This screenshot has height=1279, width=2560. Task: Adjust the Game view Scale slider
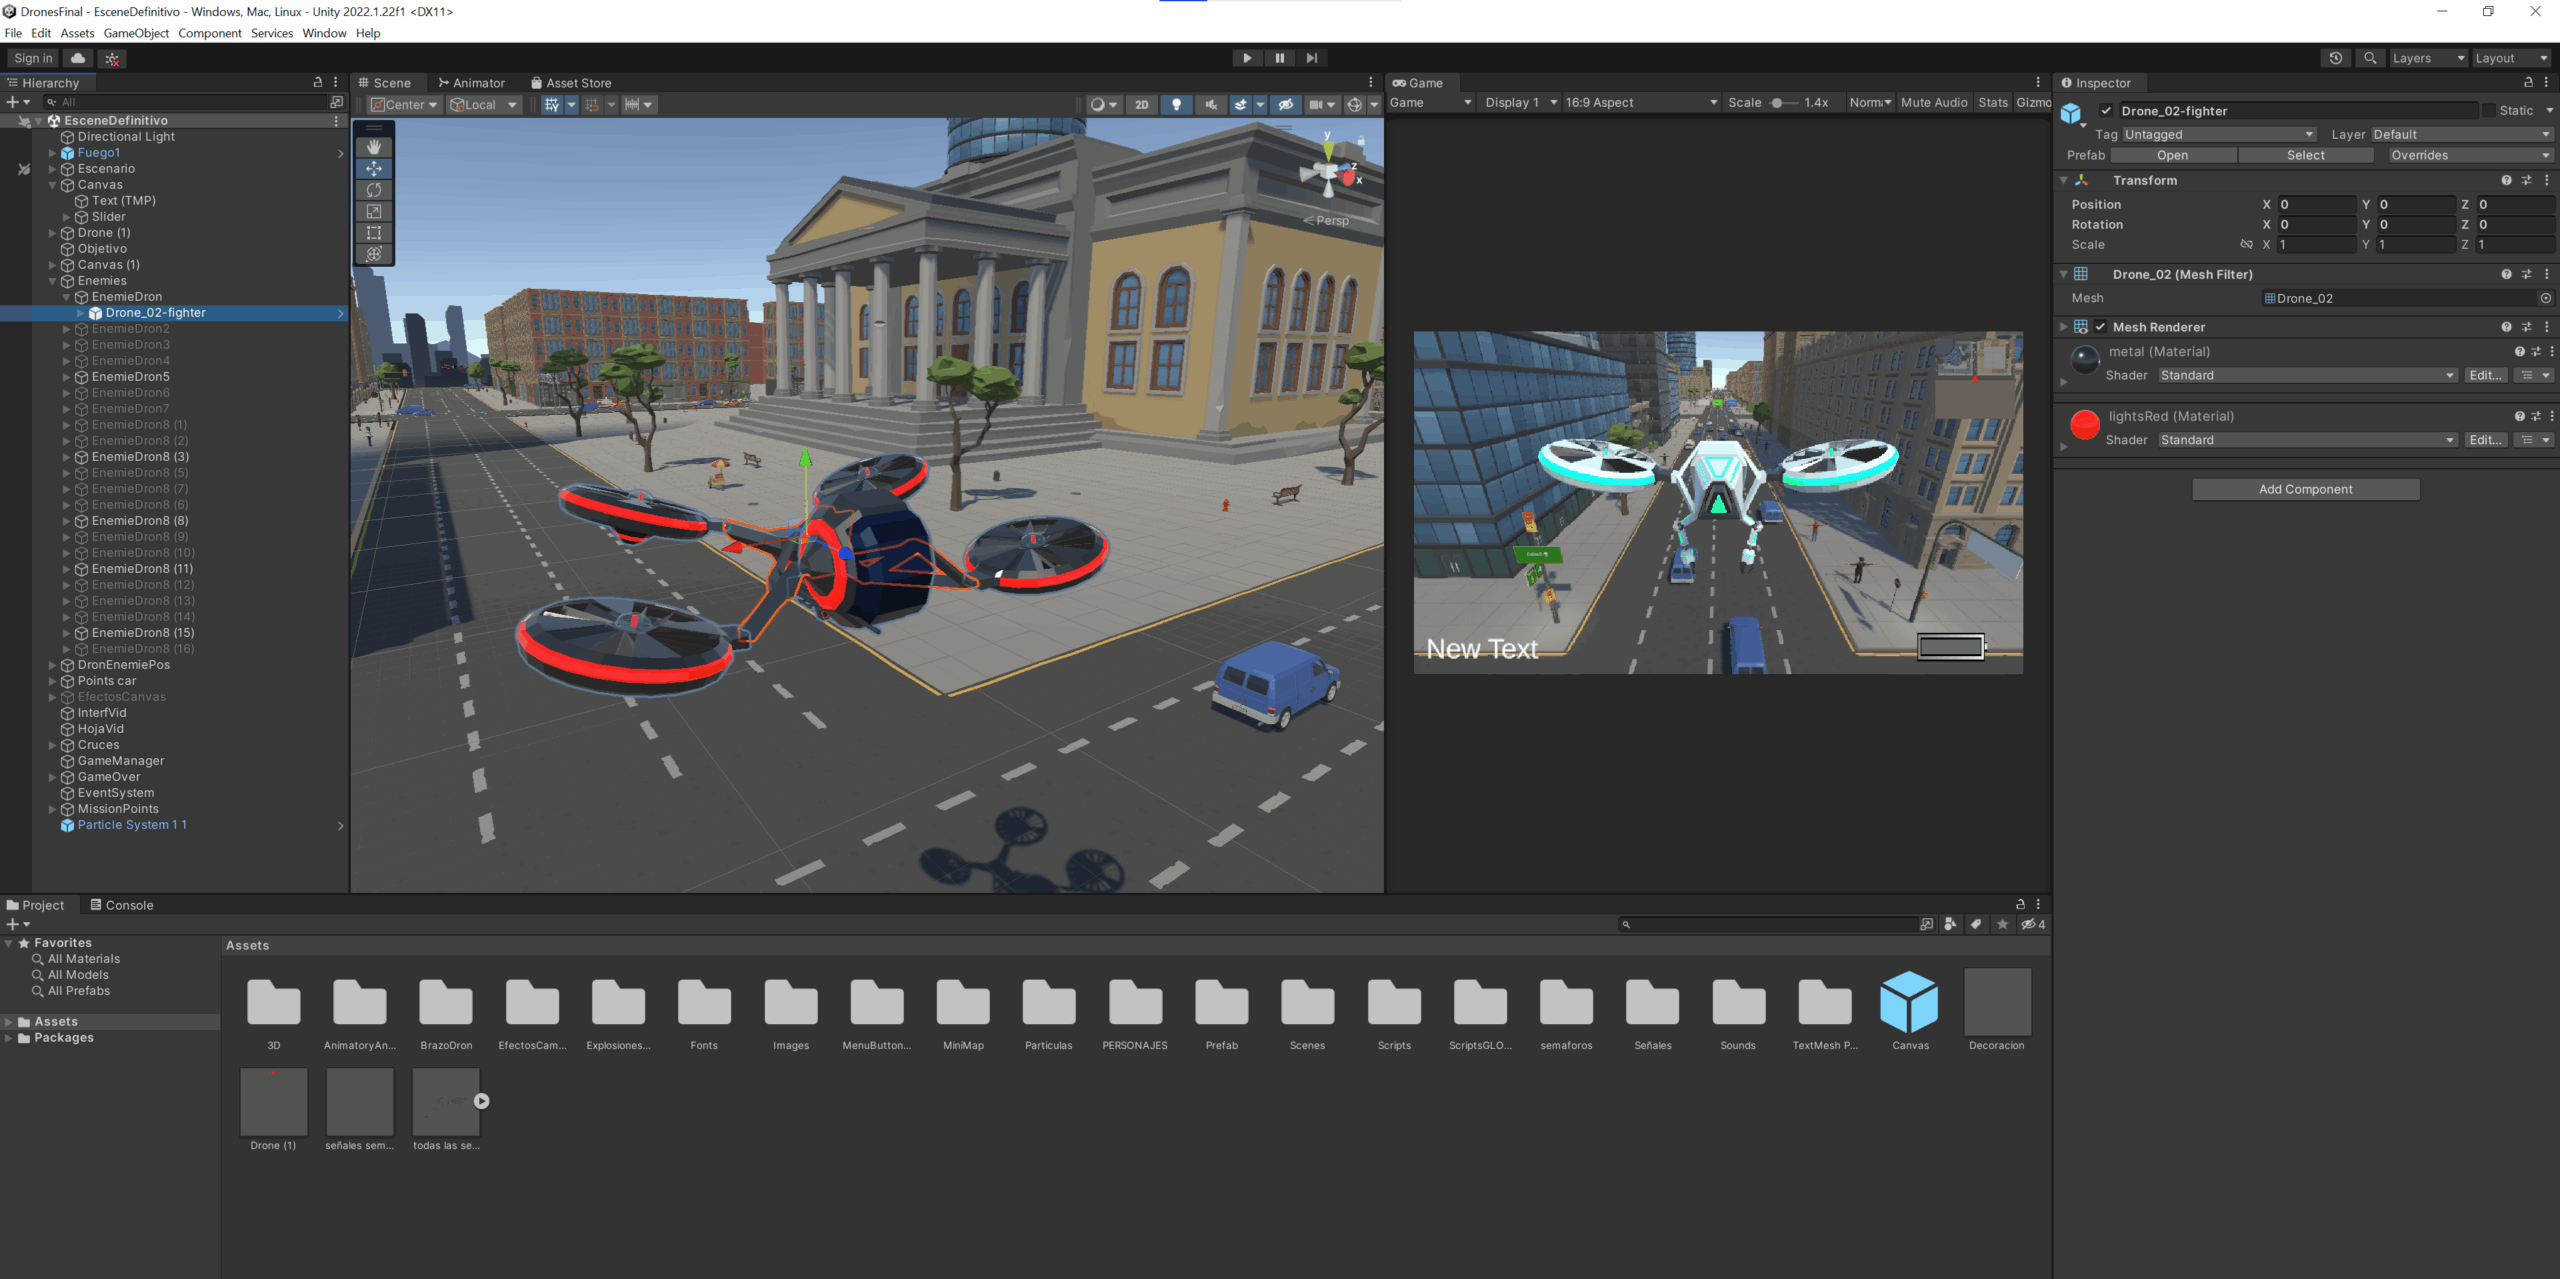(1781, 102)
